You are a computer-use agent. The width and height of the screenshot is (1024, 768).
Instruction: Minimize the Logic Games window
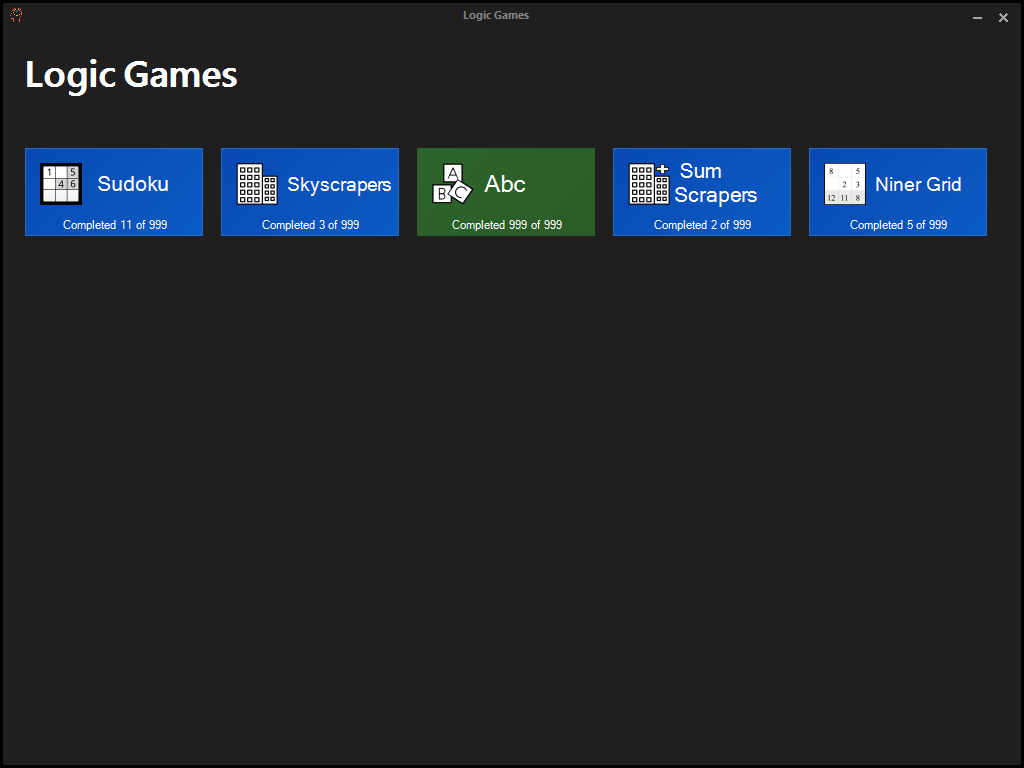[977, 18]
